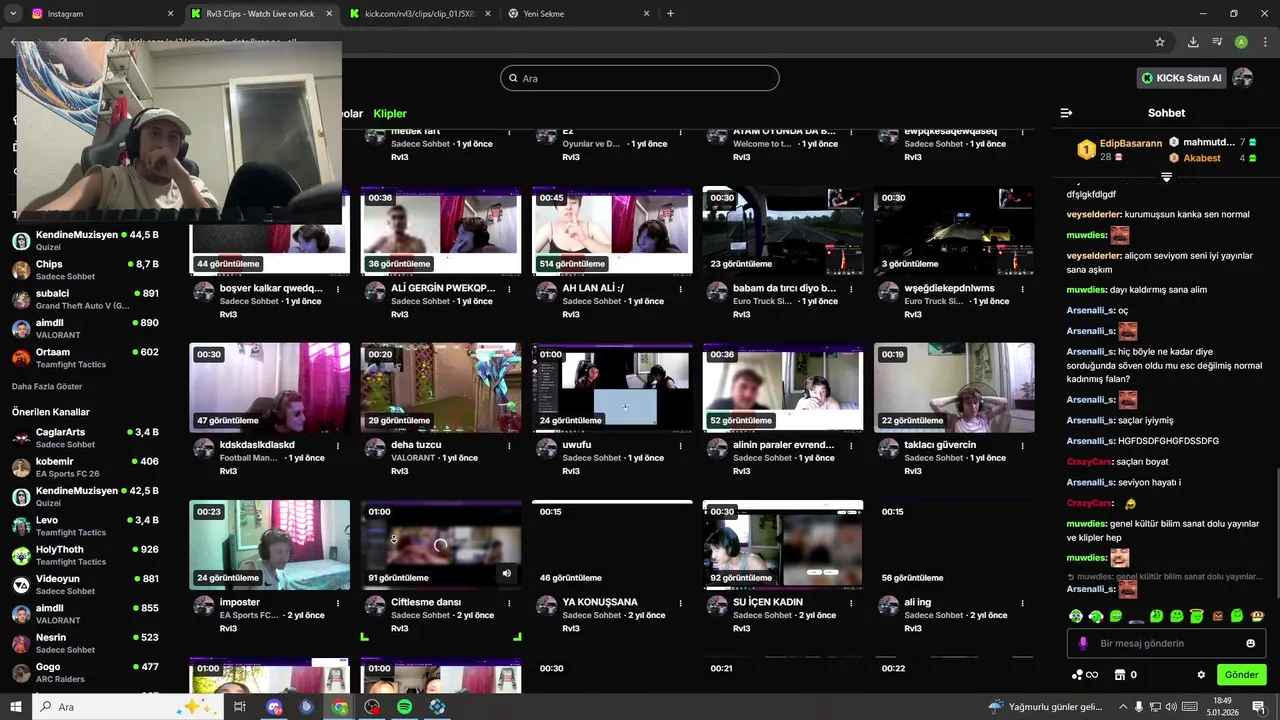Open the channel points shop icon
The width and height of the screenshot is (1280, 720).
click(1120, 675)
